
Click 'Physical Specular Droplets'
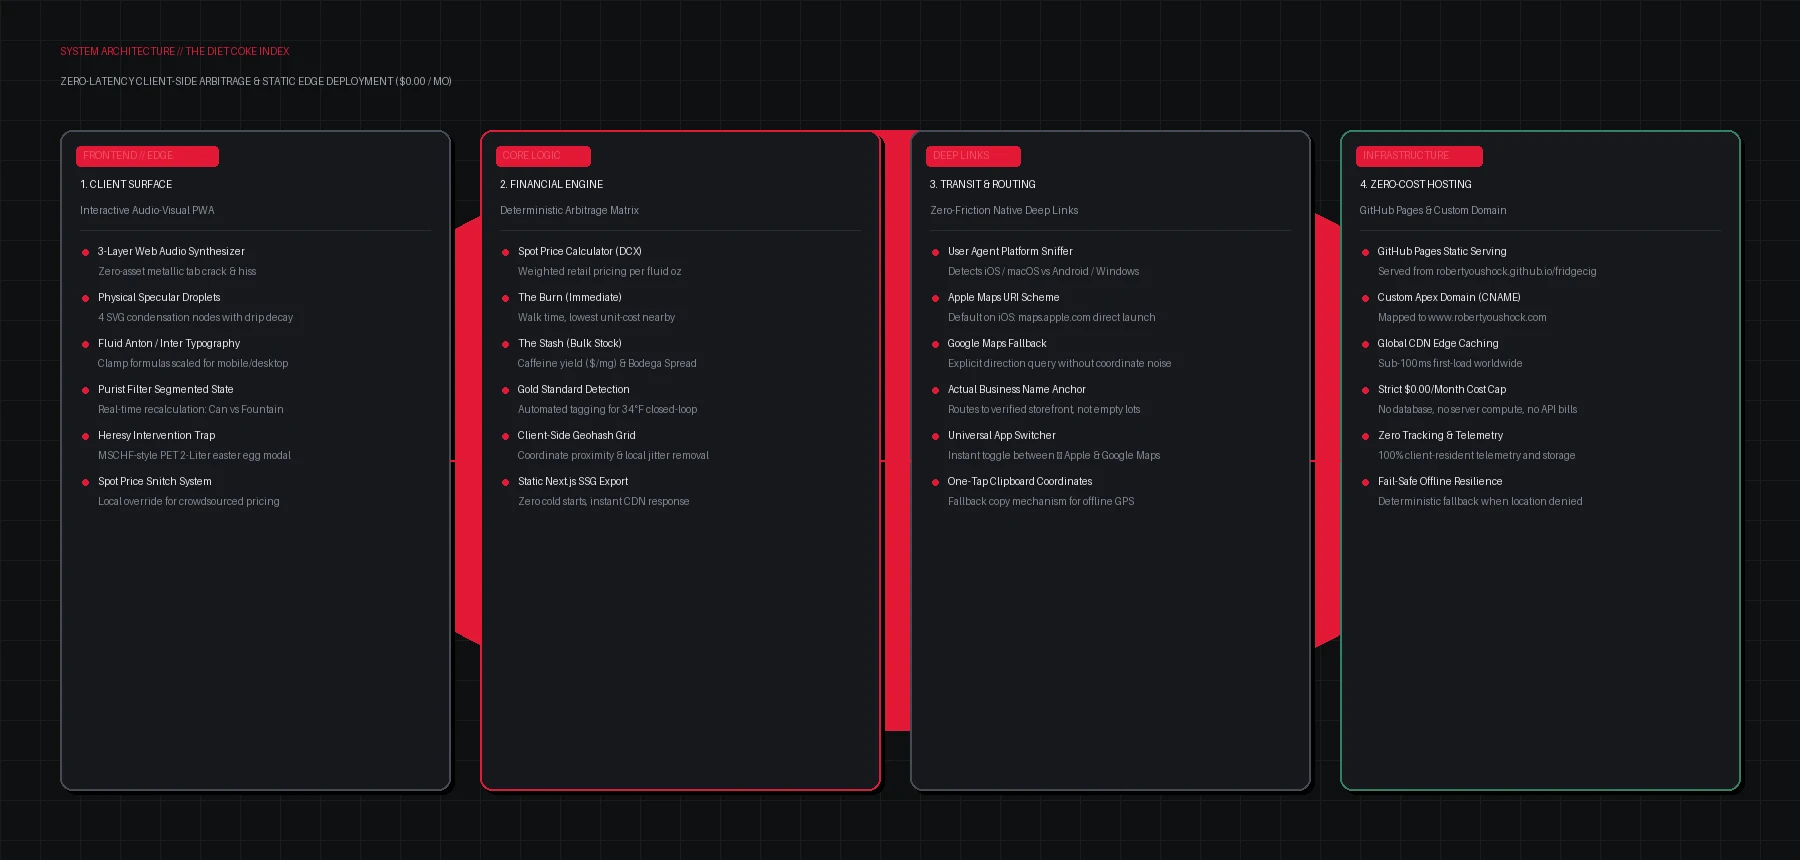pos(159,297)
